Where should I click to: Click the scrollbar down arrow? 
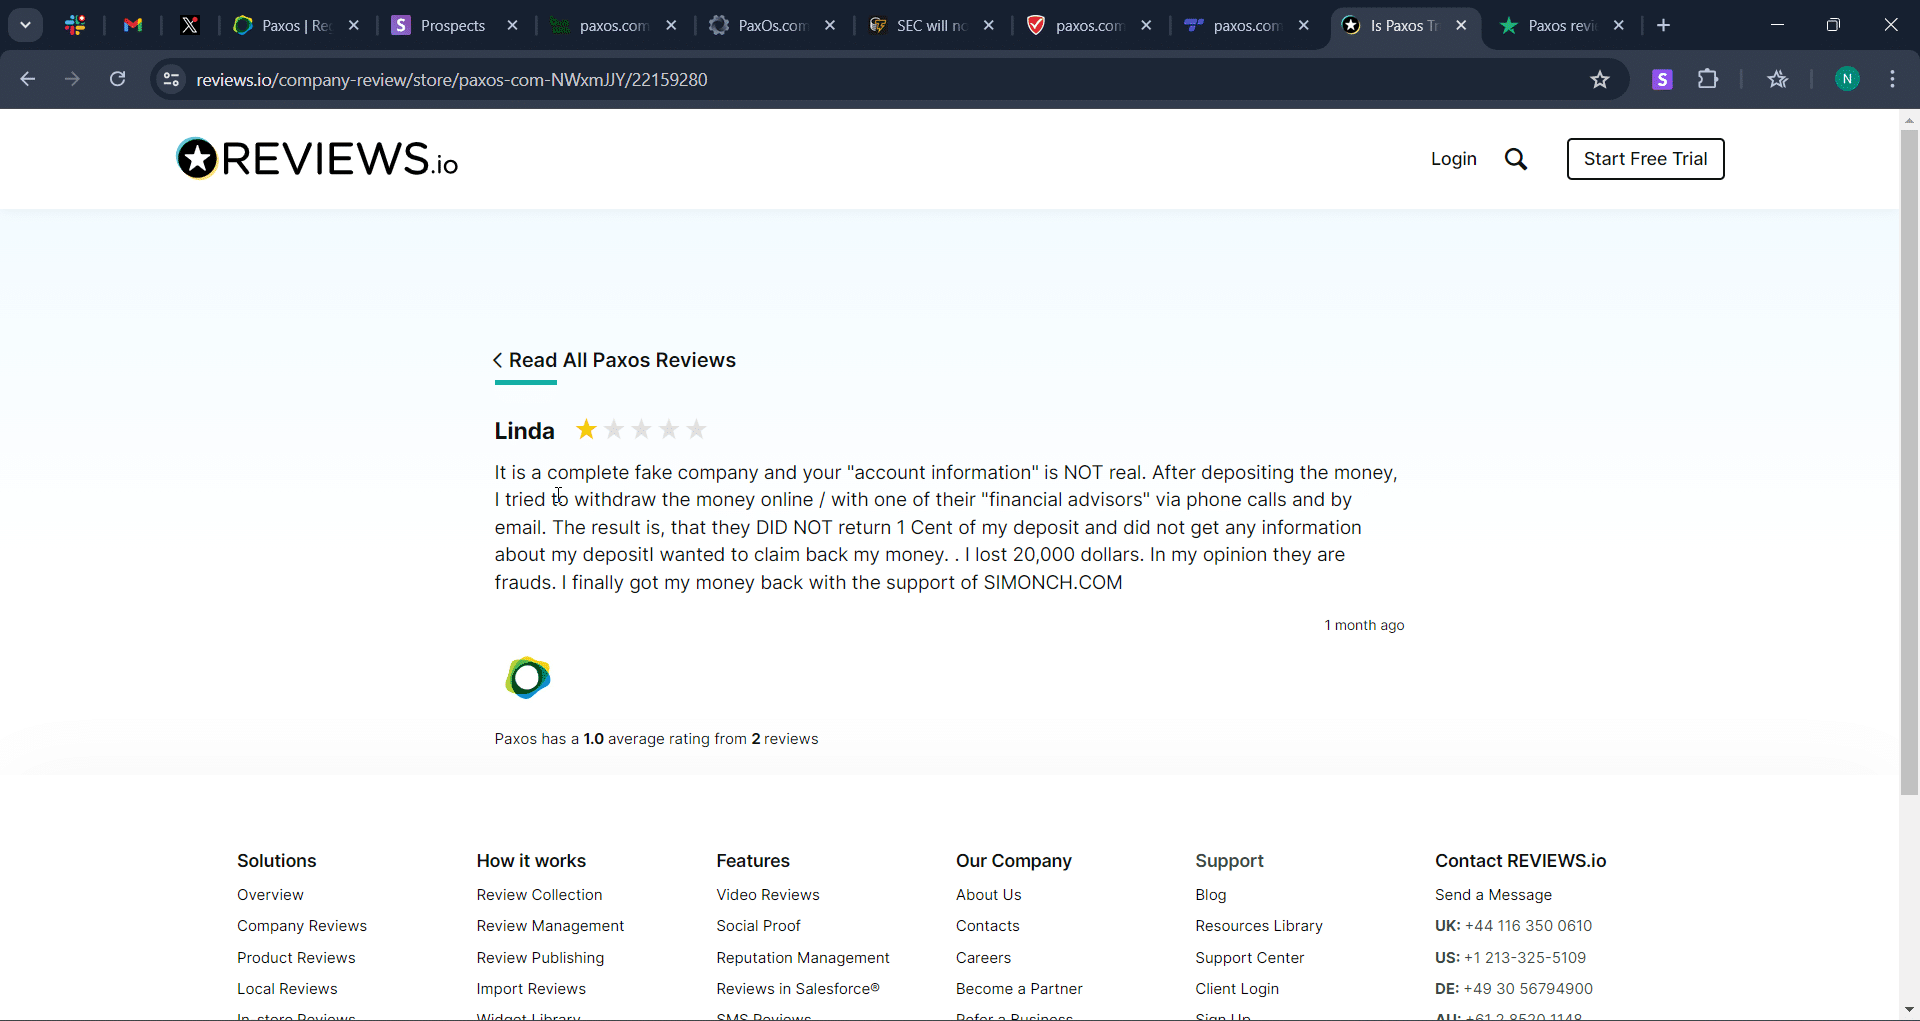(x=1909, y=1010)
